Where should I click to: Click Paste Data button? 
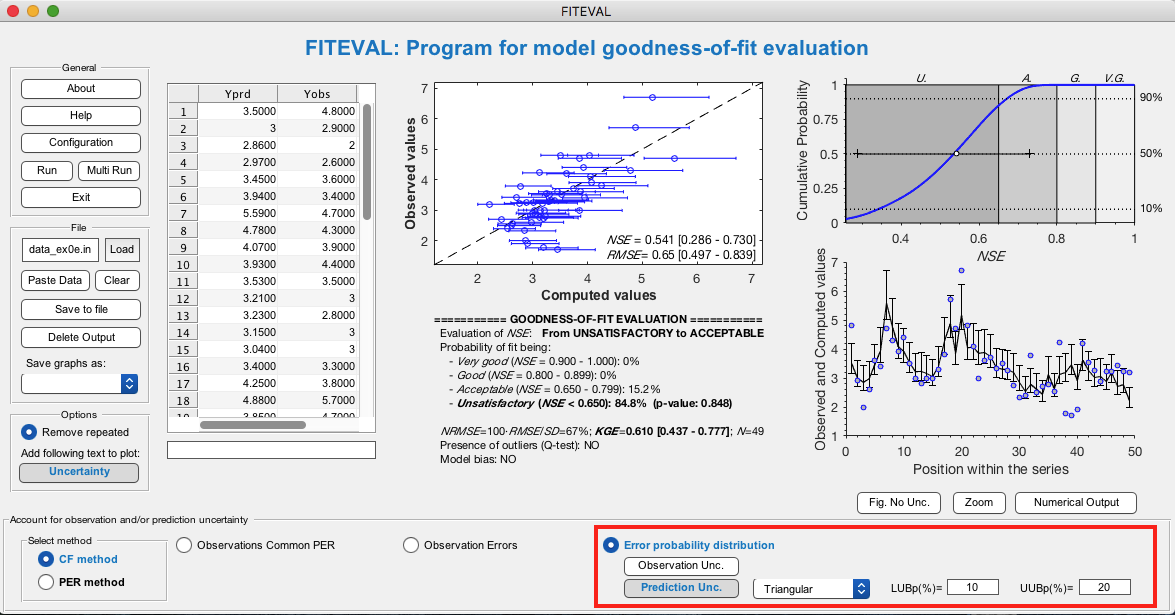point(55,280)
